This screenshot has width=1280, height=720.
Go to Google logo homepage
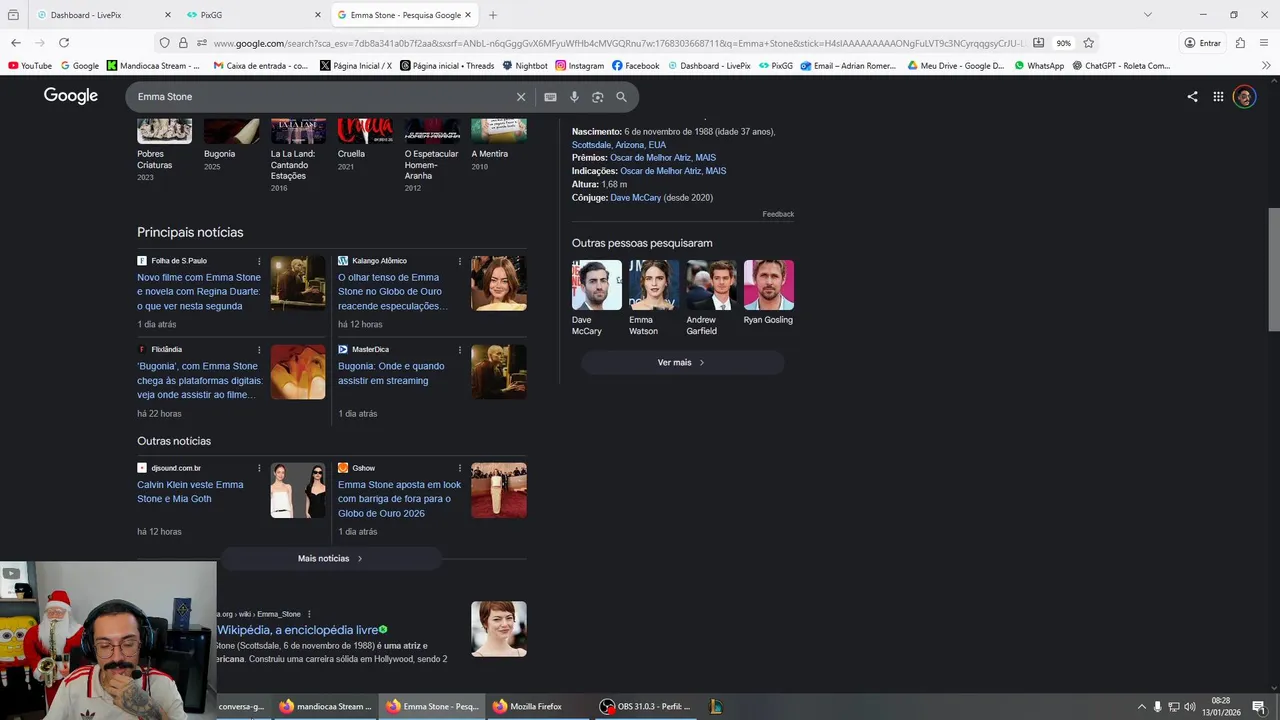click(71, 96)
